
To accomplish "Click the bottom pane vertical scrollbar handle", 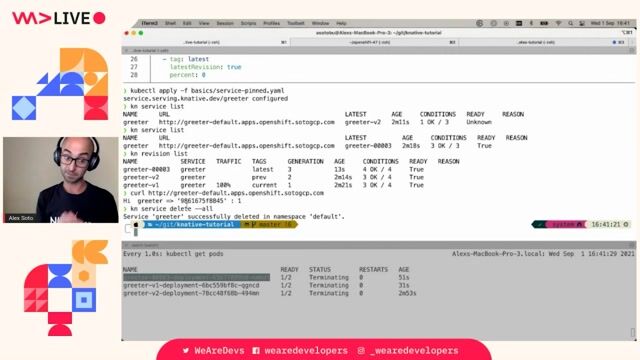I will click(x=633, y=333).
